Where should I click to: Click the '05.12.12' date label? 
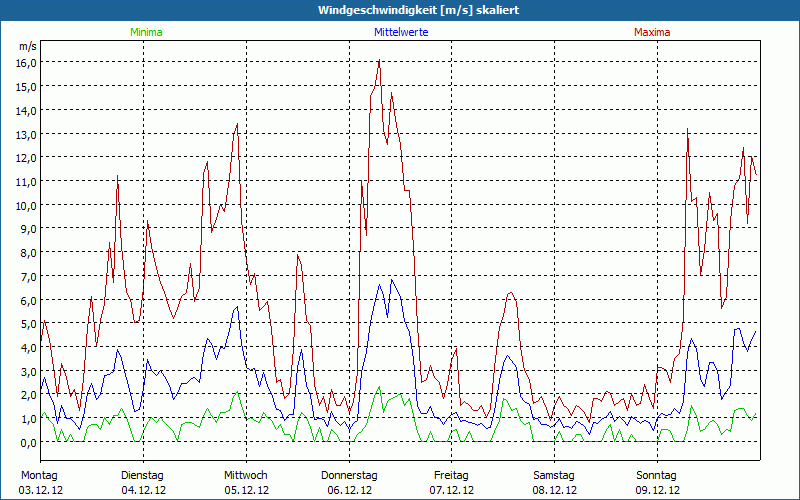point(246,490)
